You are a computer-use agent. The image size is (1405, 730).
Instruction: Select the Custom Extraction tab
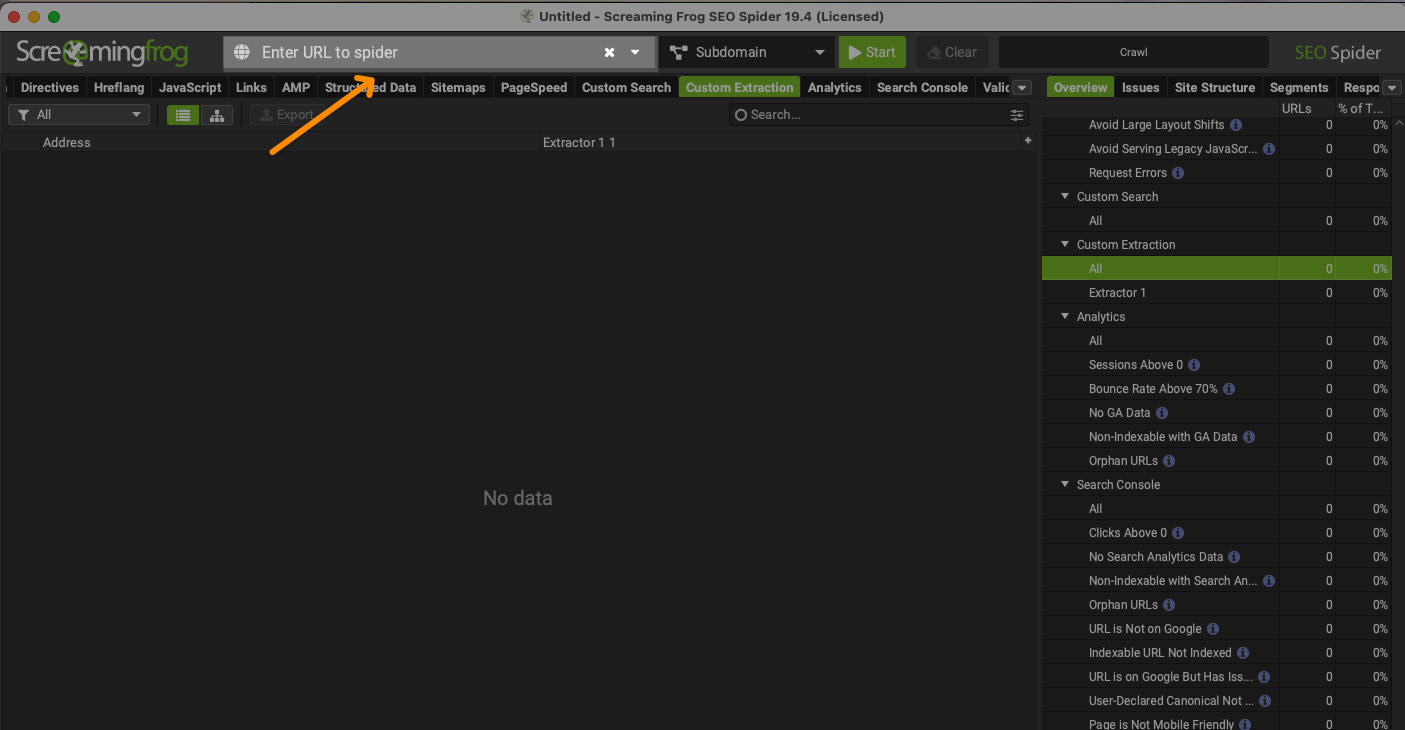[740, 87]
